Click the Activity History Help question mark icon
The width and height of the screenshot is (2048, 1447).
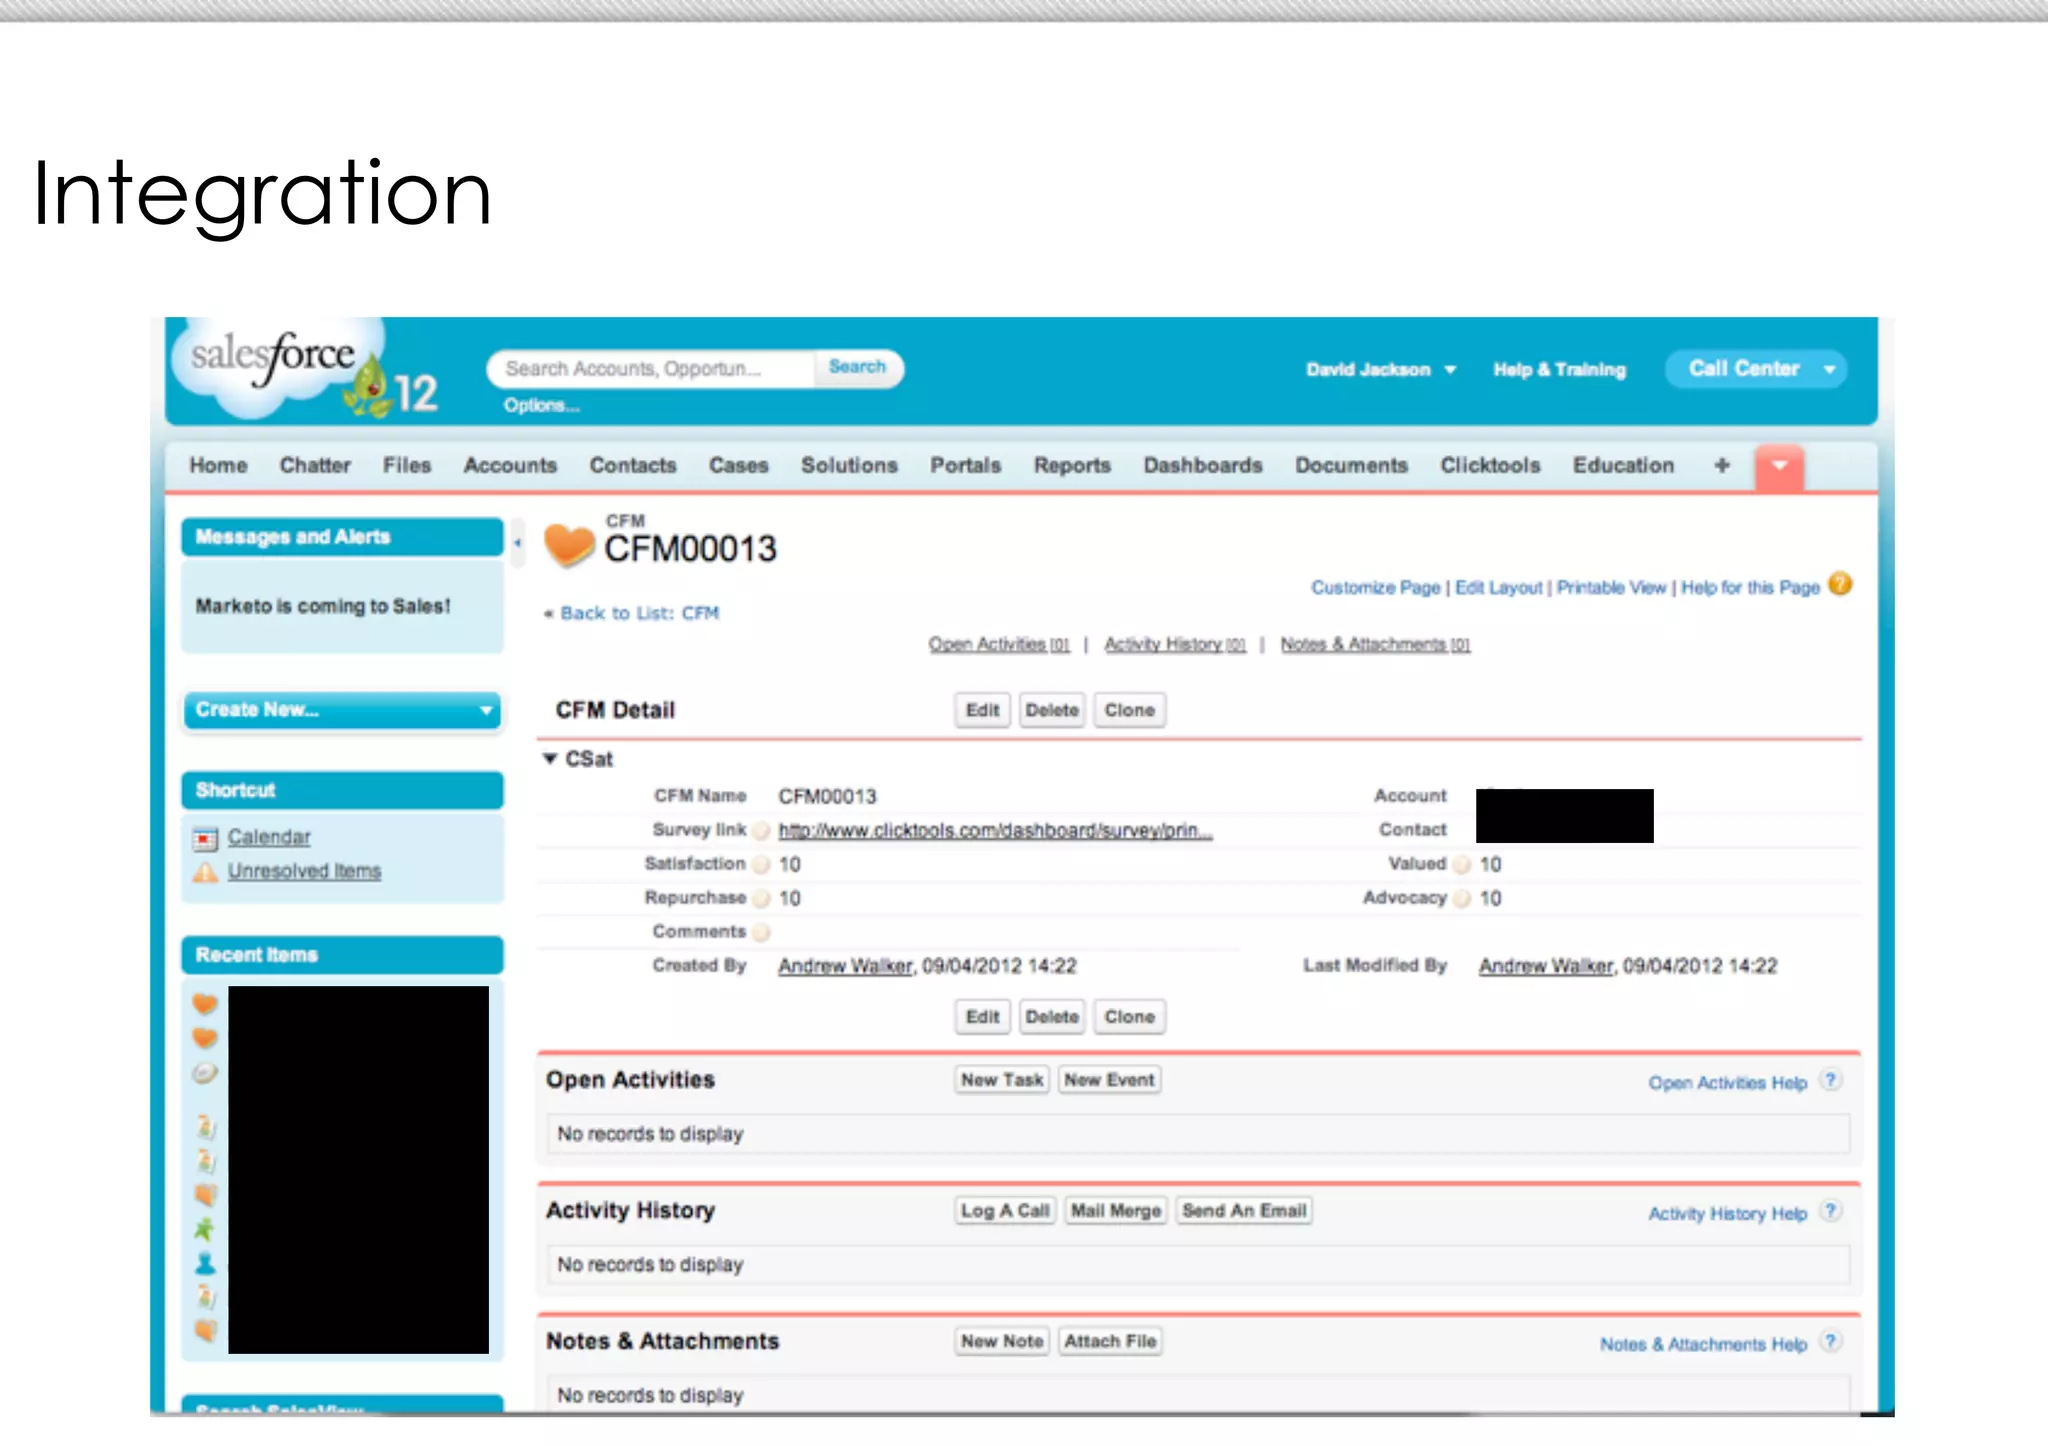(1830, 1212)
